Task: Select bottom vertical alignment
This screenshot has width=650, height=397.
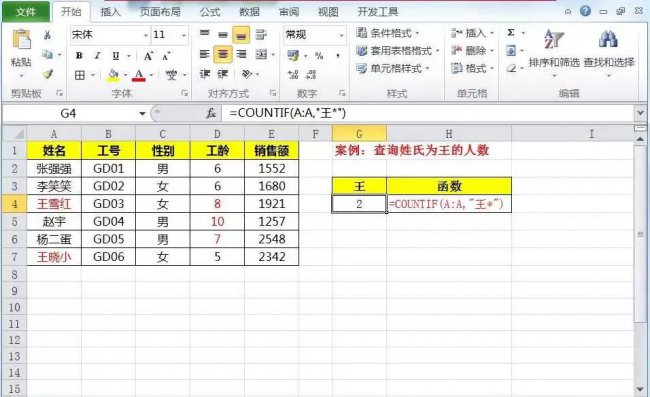Action: click(241, 34)
